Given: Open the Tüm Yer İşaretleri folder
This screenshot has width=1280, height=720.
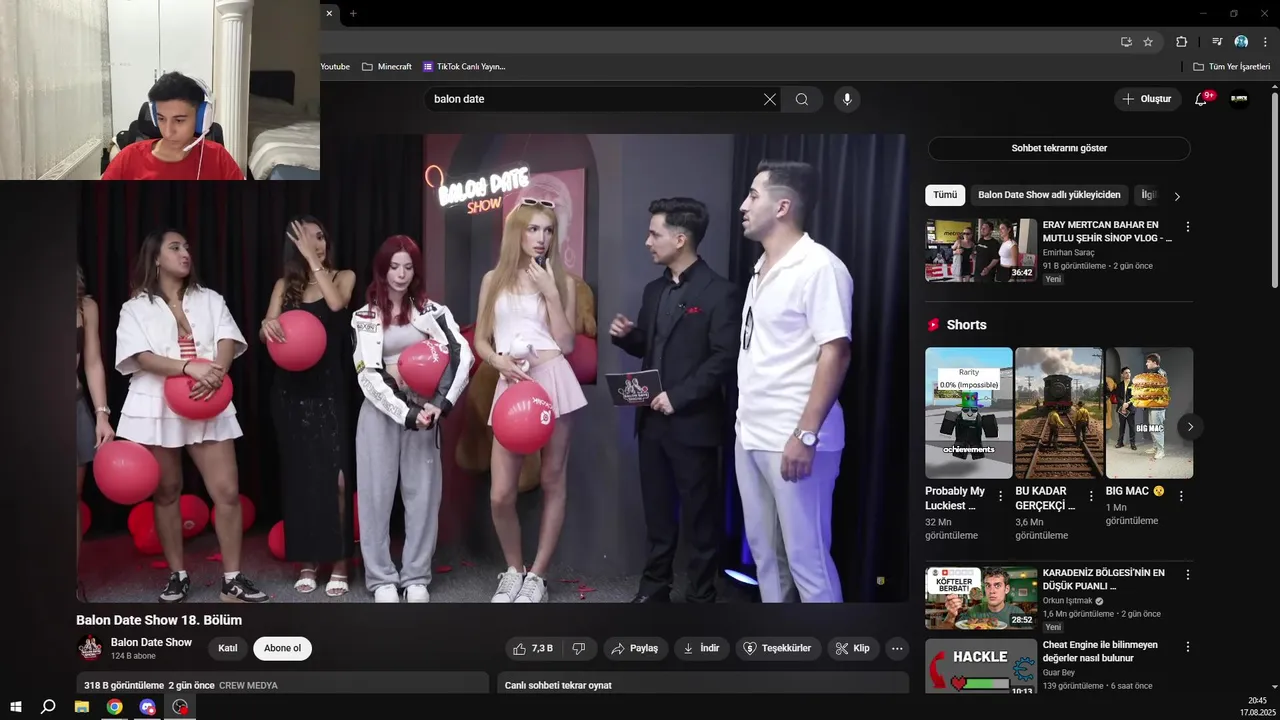Looking at the screenshot, I should 1232,67.
